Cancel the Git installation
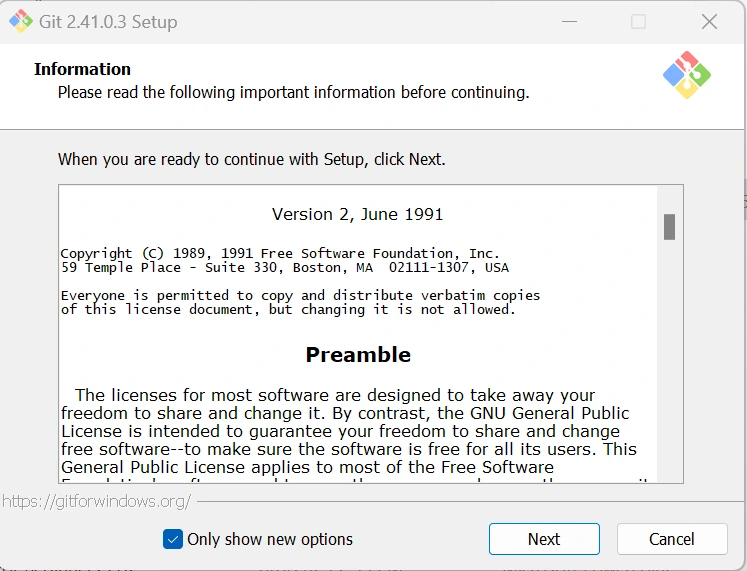747x571 pixels. pos(671,539)
